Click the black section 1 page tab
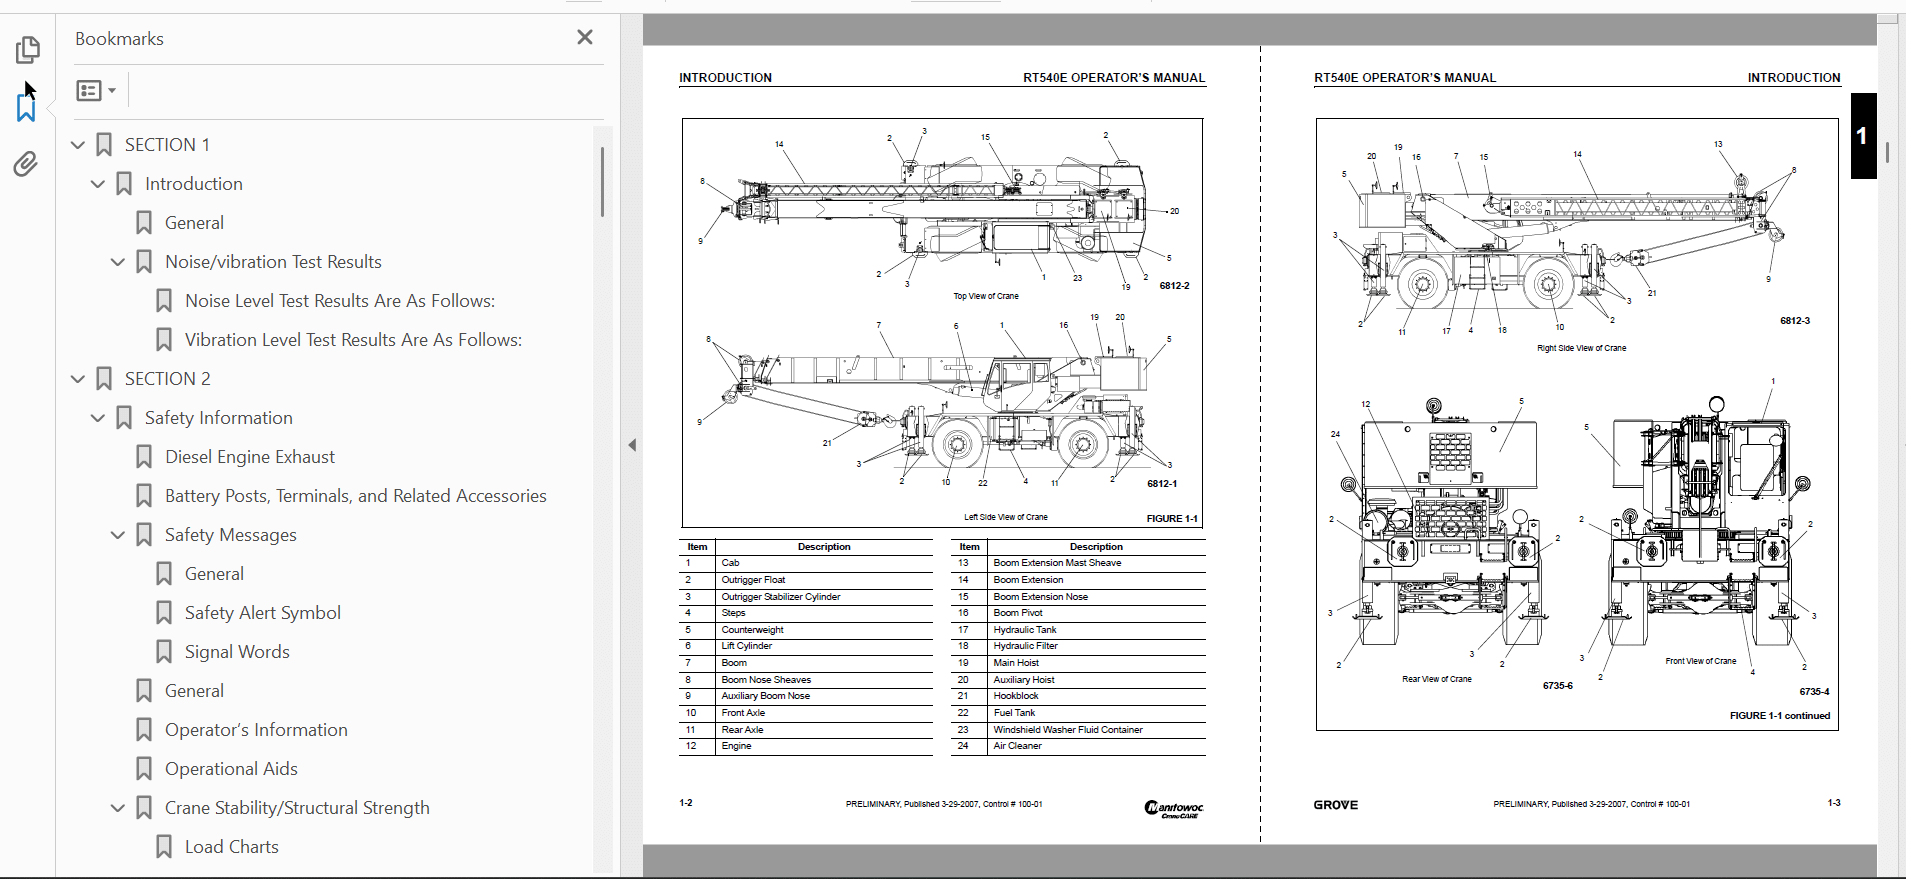1906x879 pixels. pyautogui.click(x=1863, y=136)
